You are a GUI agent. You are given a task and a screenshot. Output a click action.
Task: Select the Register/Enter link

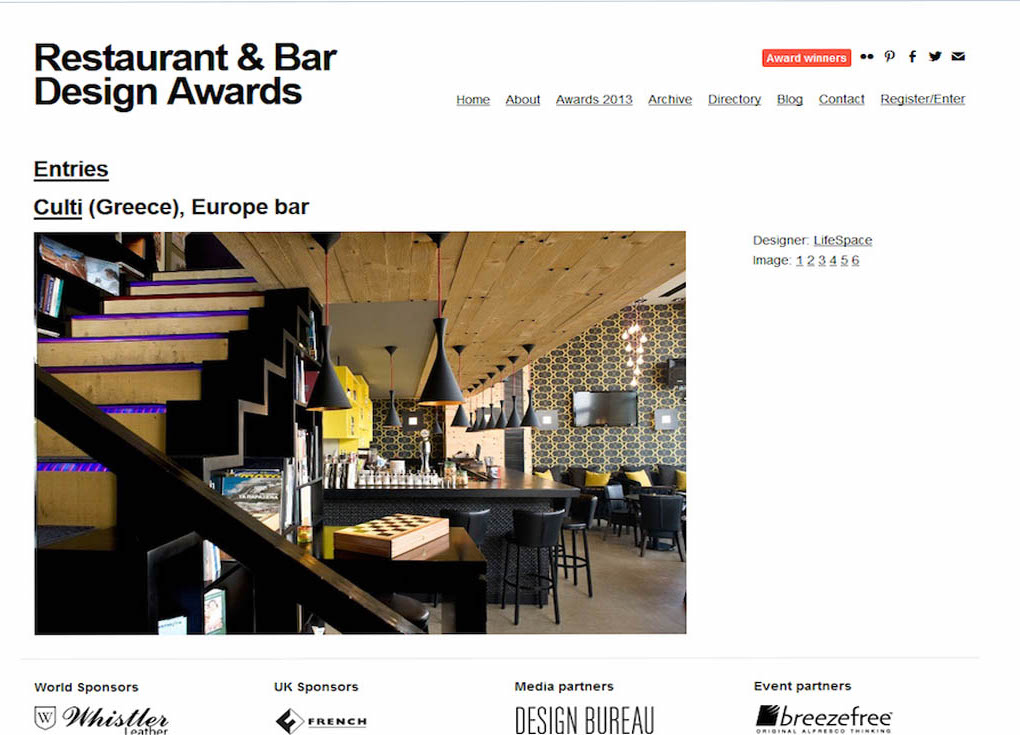point(922,99)
